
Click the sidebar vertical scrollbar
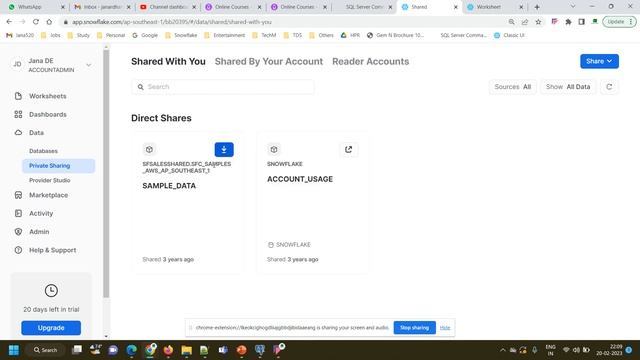coord(106,173)
